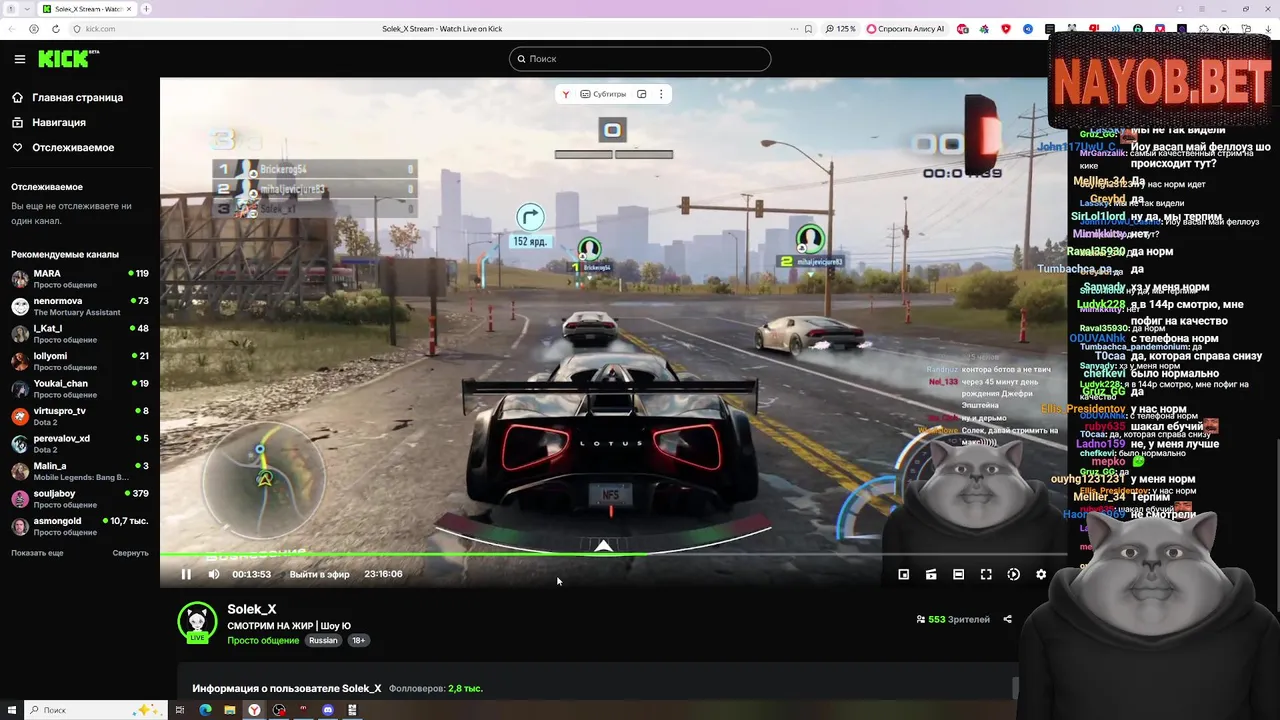Toggle theater mode in player
The width and height of the screenshot is (1280, 720).
[958, 574]
